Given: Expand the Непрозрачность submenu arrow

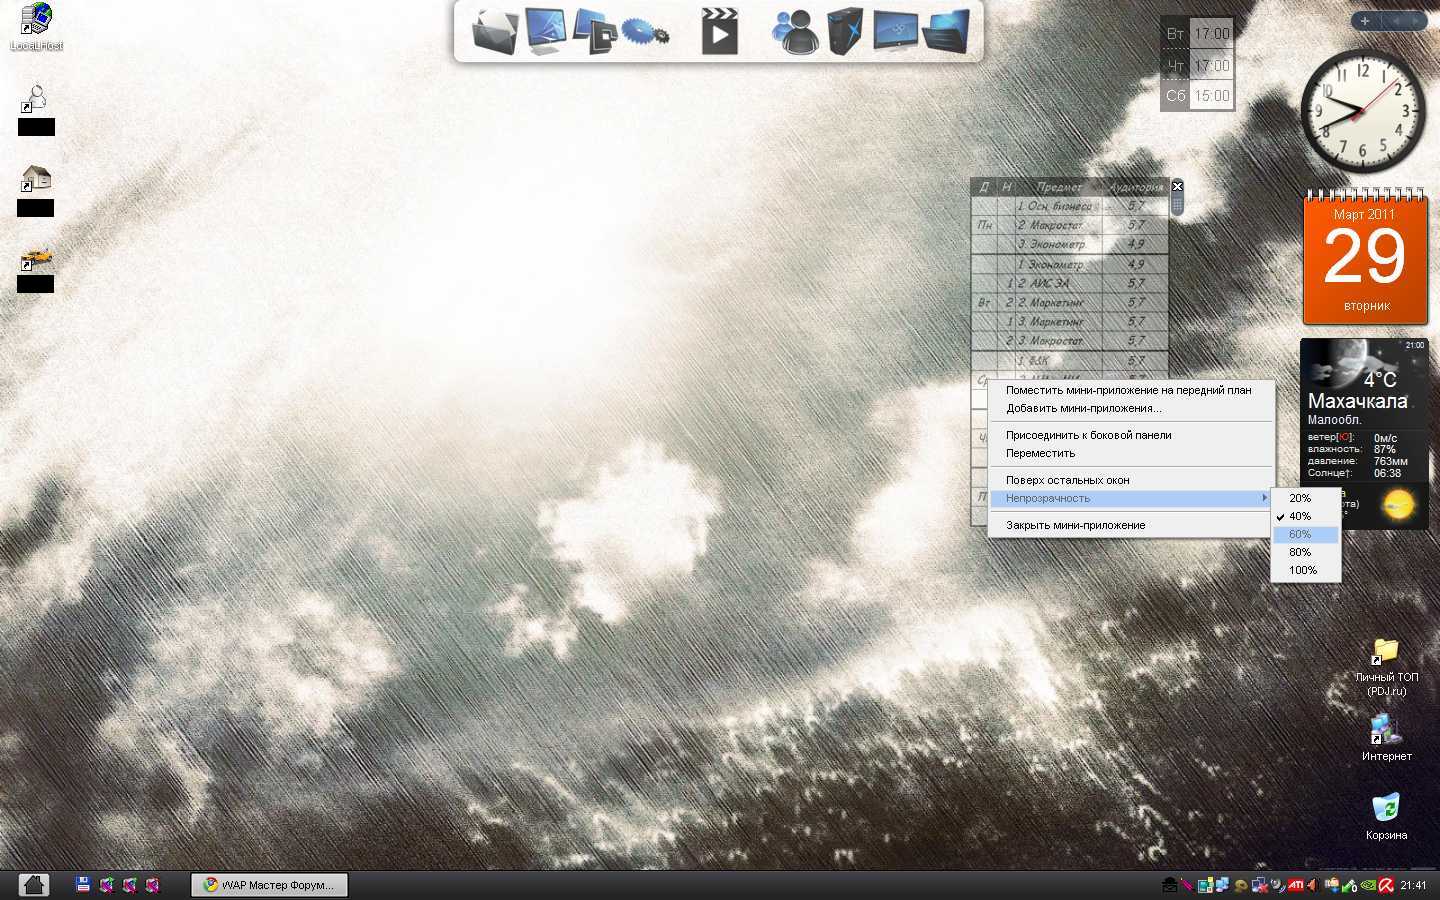Looking at the screenshot, I should point(1264,498).
